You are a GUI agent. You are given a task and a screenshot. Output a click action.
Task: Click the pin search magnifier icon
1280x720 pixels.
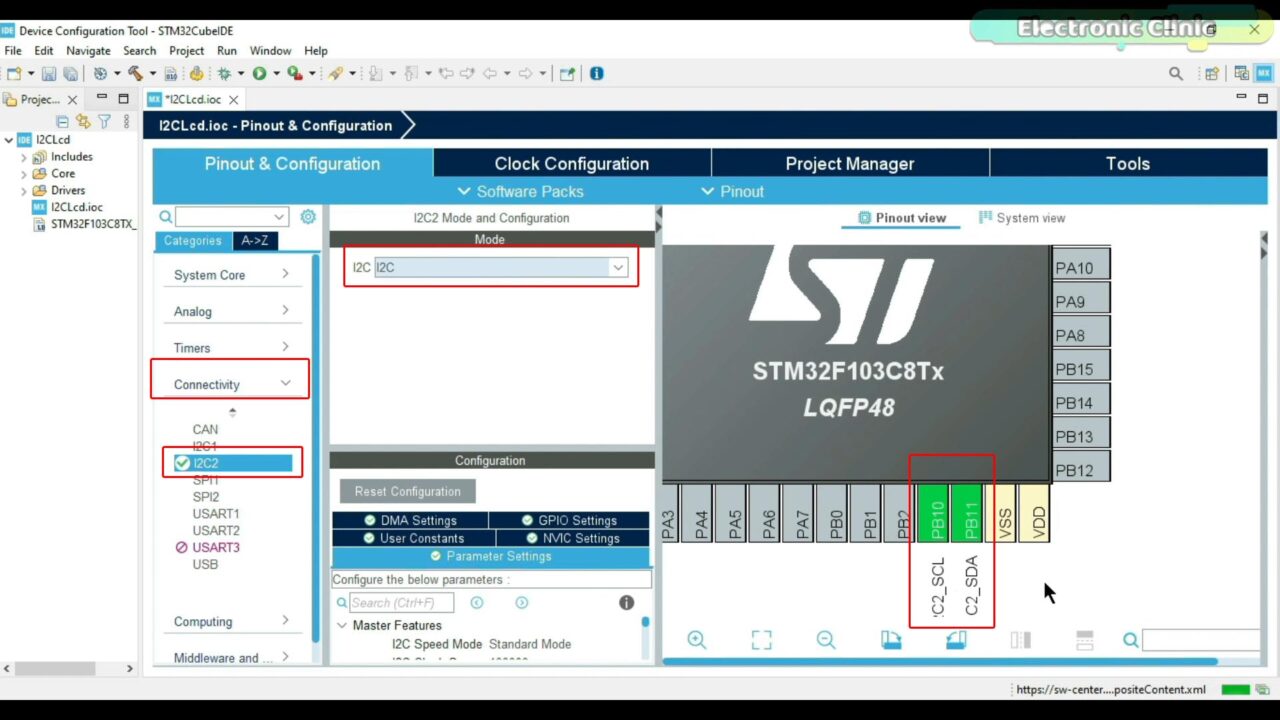[x=1130, y=640]
